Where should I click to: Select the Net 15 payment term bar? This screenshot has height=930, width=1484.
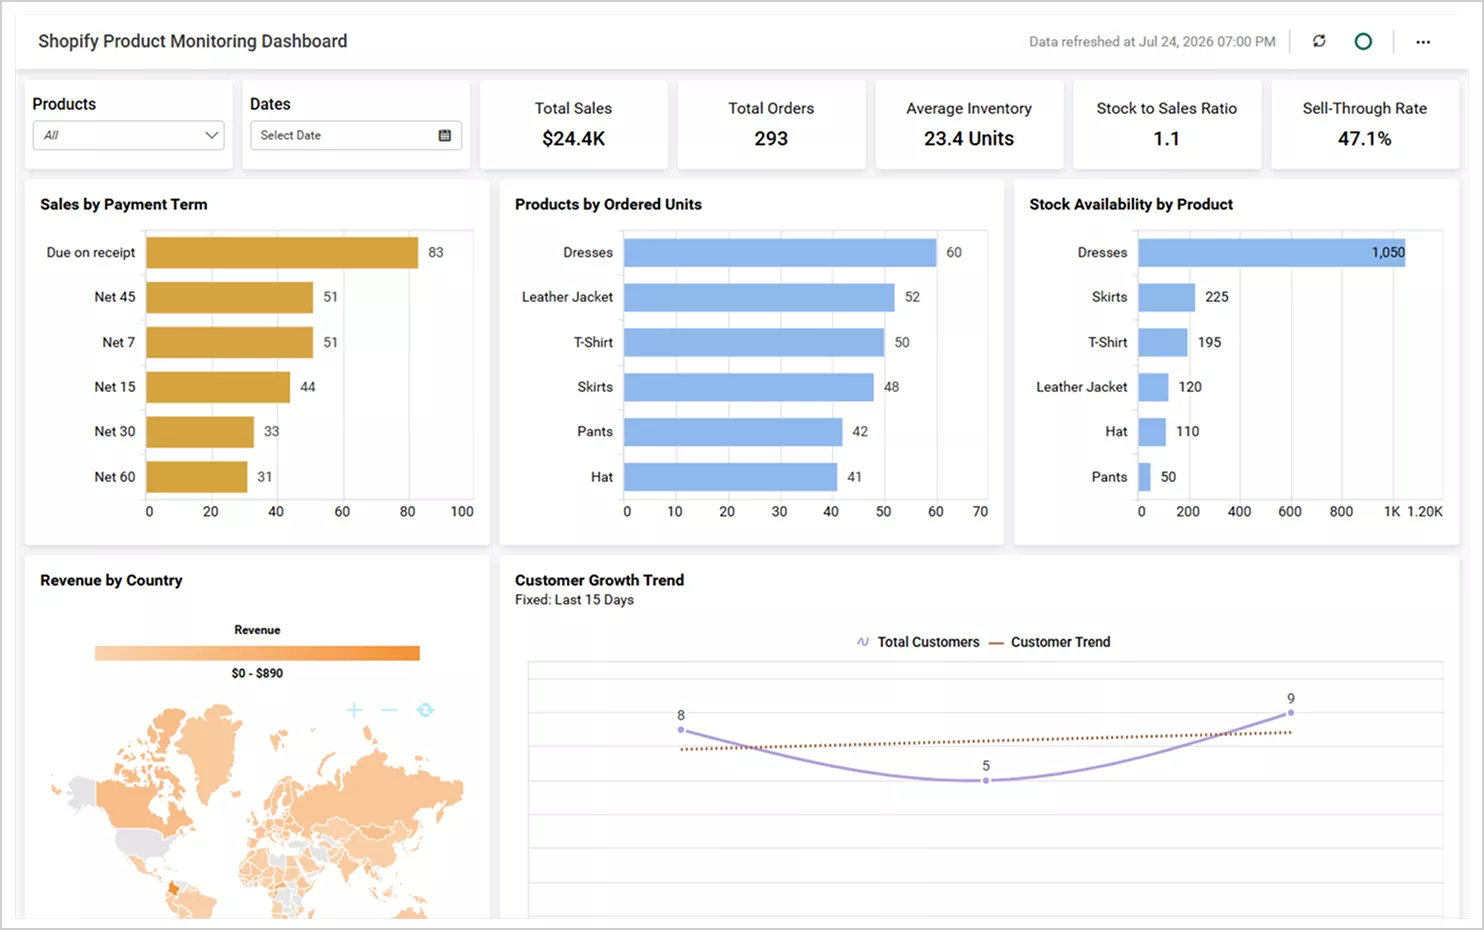click(x=218, y=387)
